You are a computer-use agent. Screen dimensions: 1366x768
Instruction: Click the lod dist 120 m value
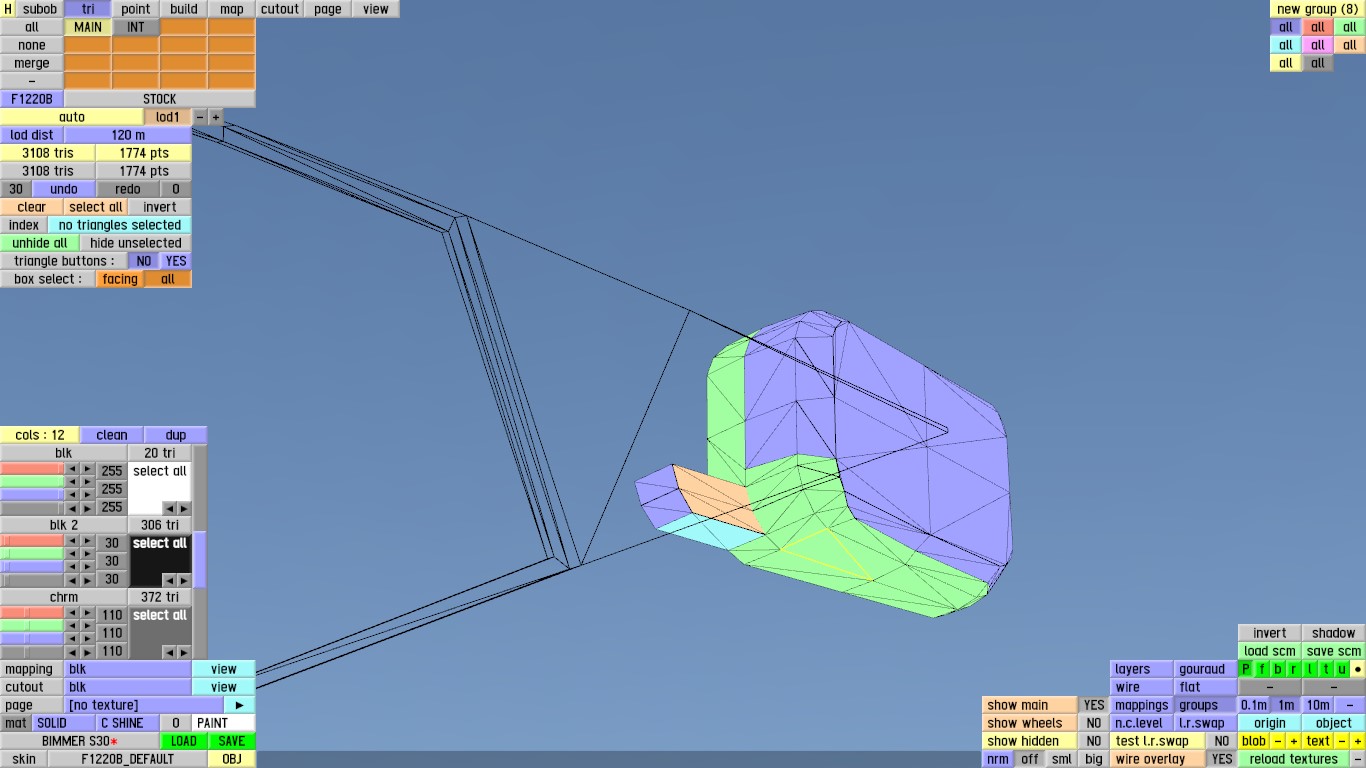pyautogui.click(x=128, y=135)
